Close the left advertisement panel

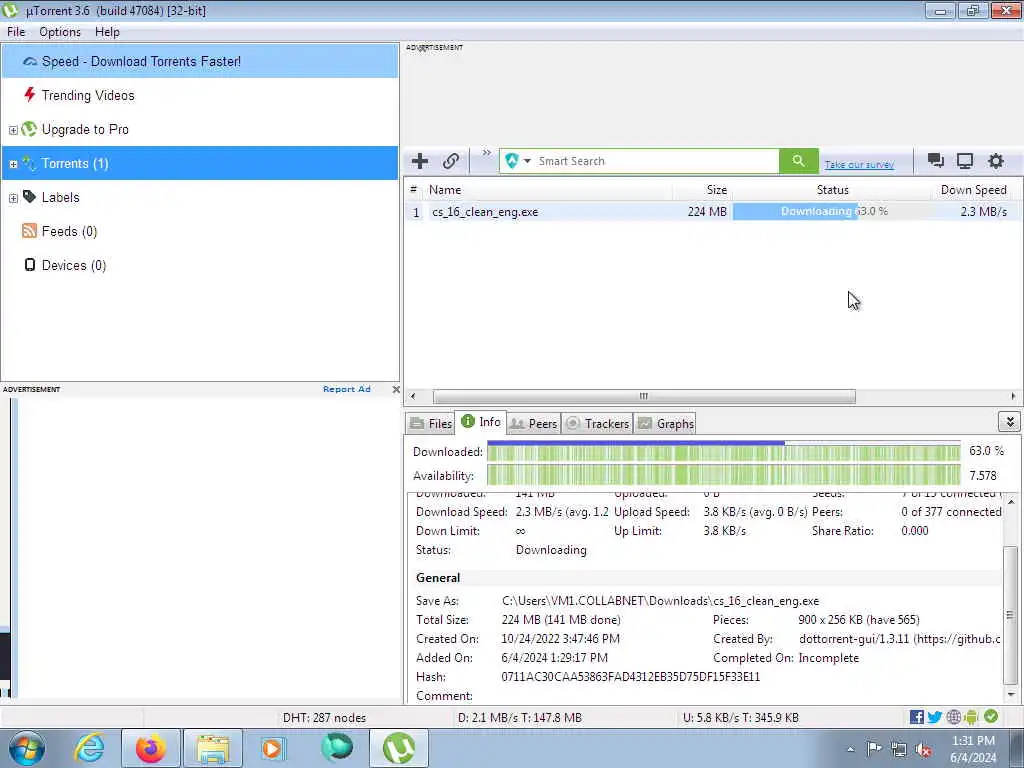click(396, 389)
